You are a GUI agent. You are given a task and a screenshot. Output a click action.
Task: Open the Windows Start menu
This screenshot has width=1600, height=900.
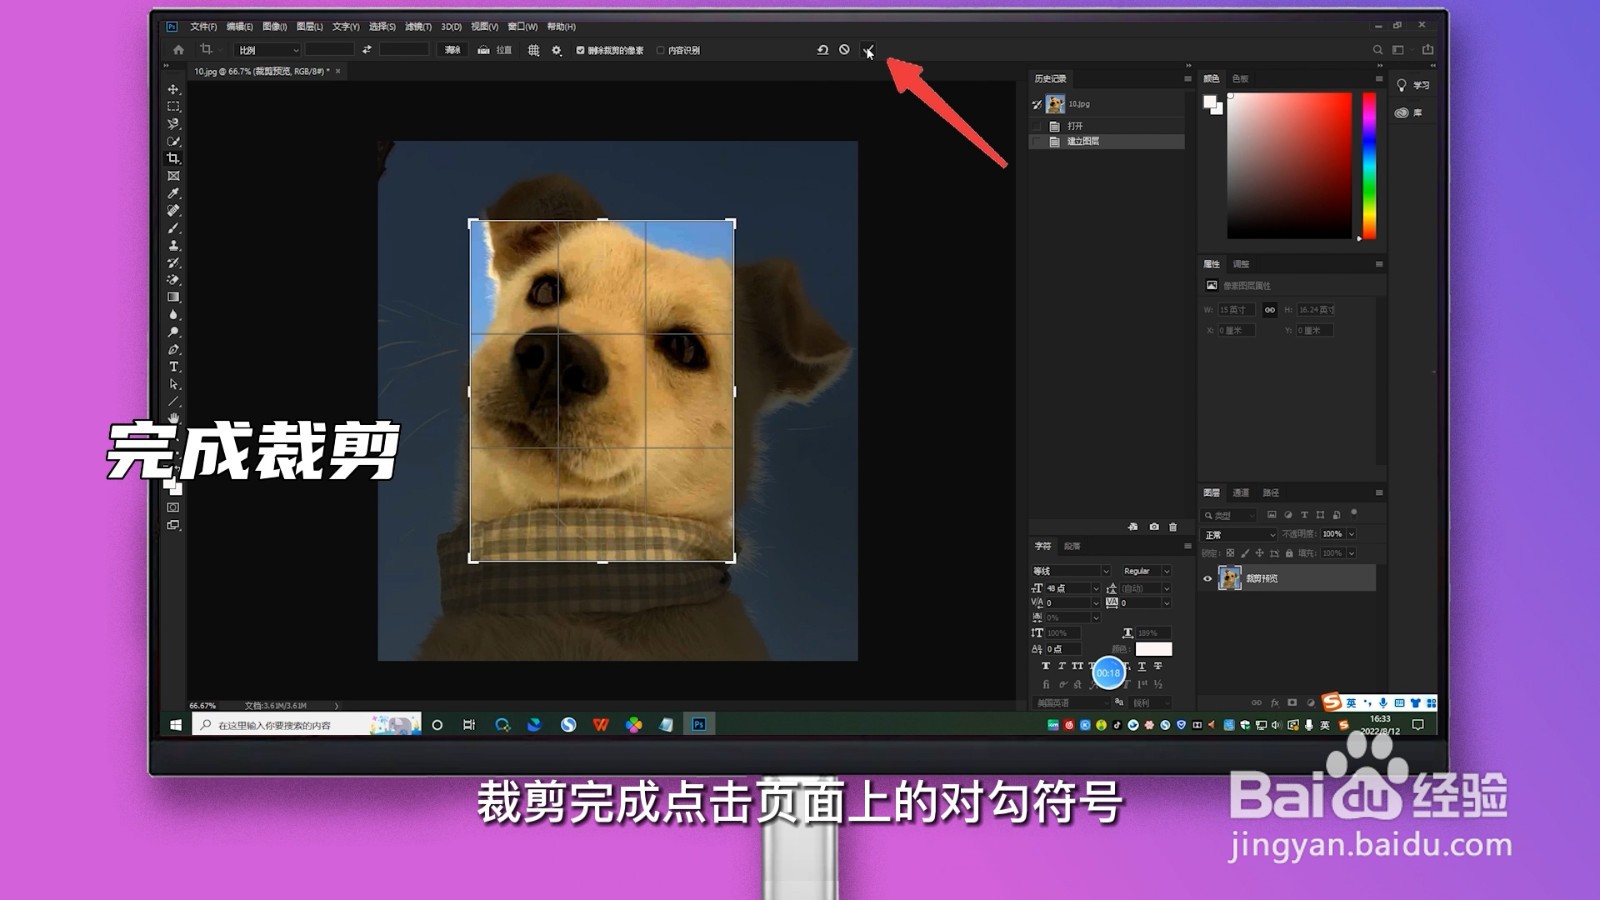point(176,725)
